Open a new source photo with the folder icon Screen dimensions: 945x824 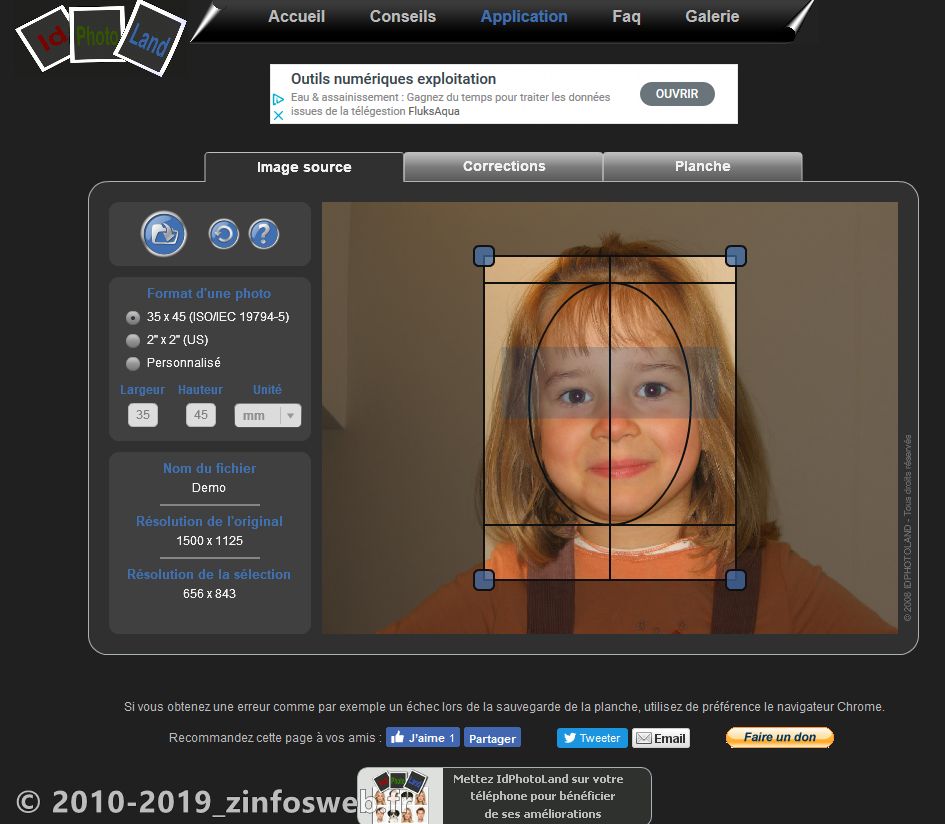(163, 233)
